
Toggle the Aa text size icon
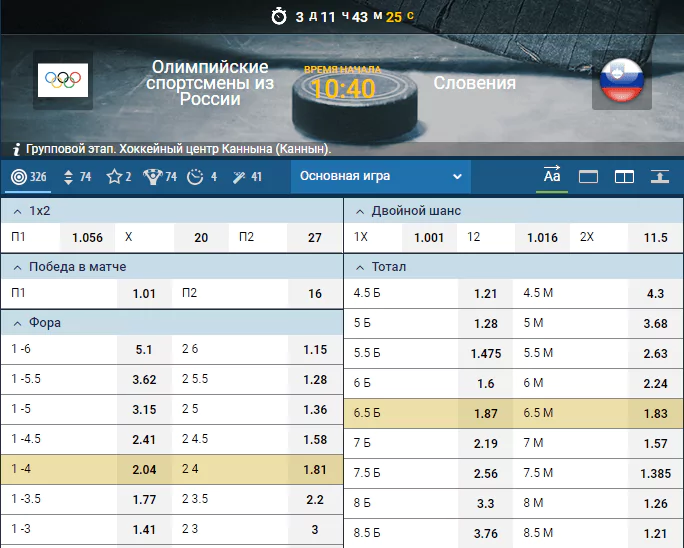point(552,175)
